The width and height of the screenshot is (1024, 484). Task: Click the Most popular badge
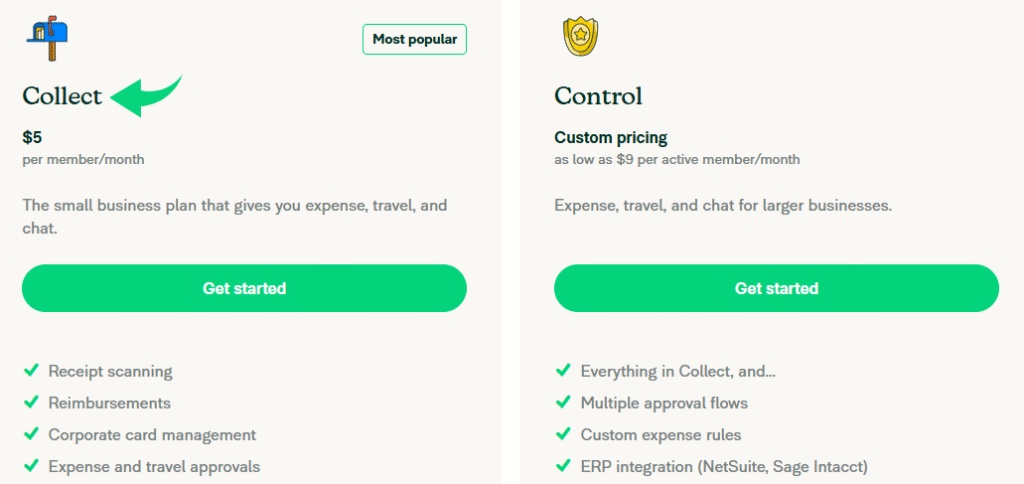click(x=414, y=40)
